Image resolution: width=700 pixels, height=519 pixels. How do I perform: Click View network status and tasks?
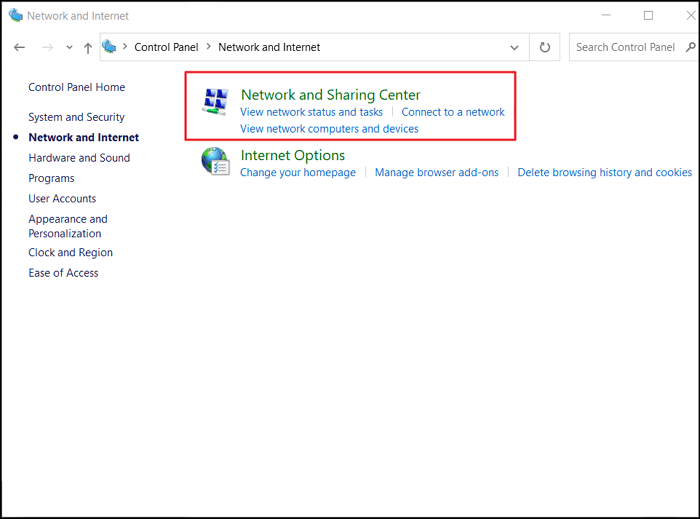(311, 112)
